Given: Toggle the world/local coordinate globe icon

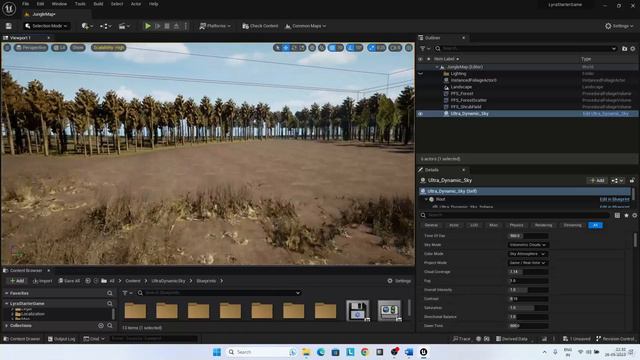Looking at the screenshot, I should [x=312, y=48].
